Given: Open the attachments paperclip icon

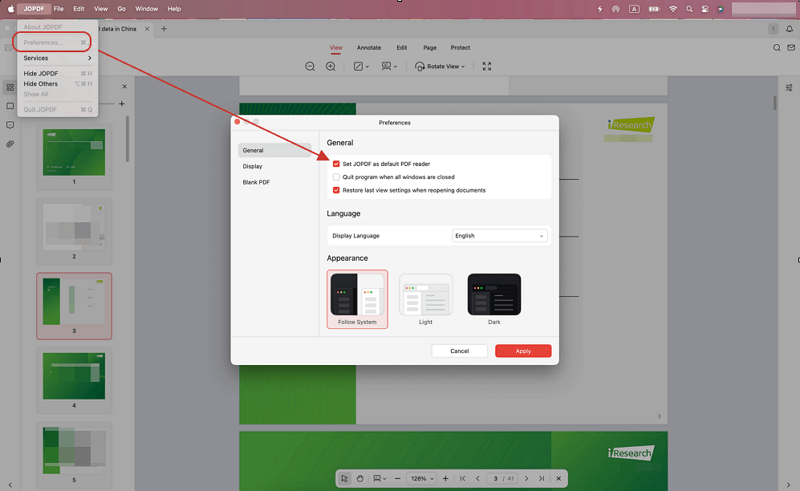Looking at the screenshot, I should [10, 144].
